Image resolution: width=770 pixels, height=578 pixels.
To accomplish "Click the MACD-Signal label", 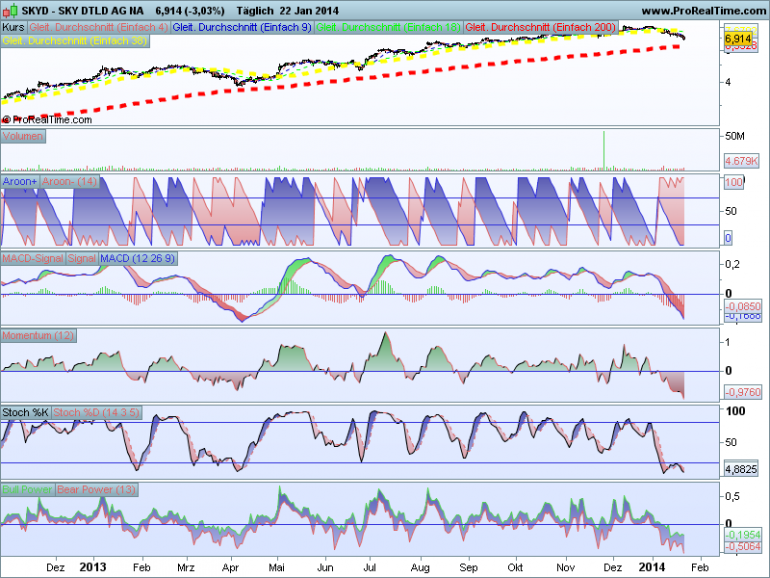I will pos(33,259).
